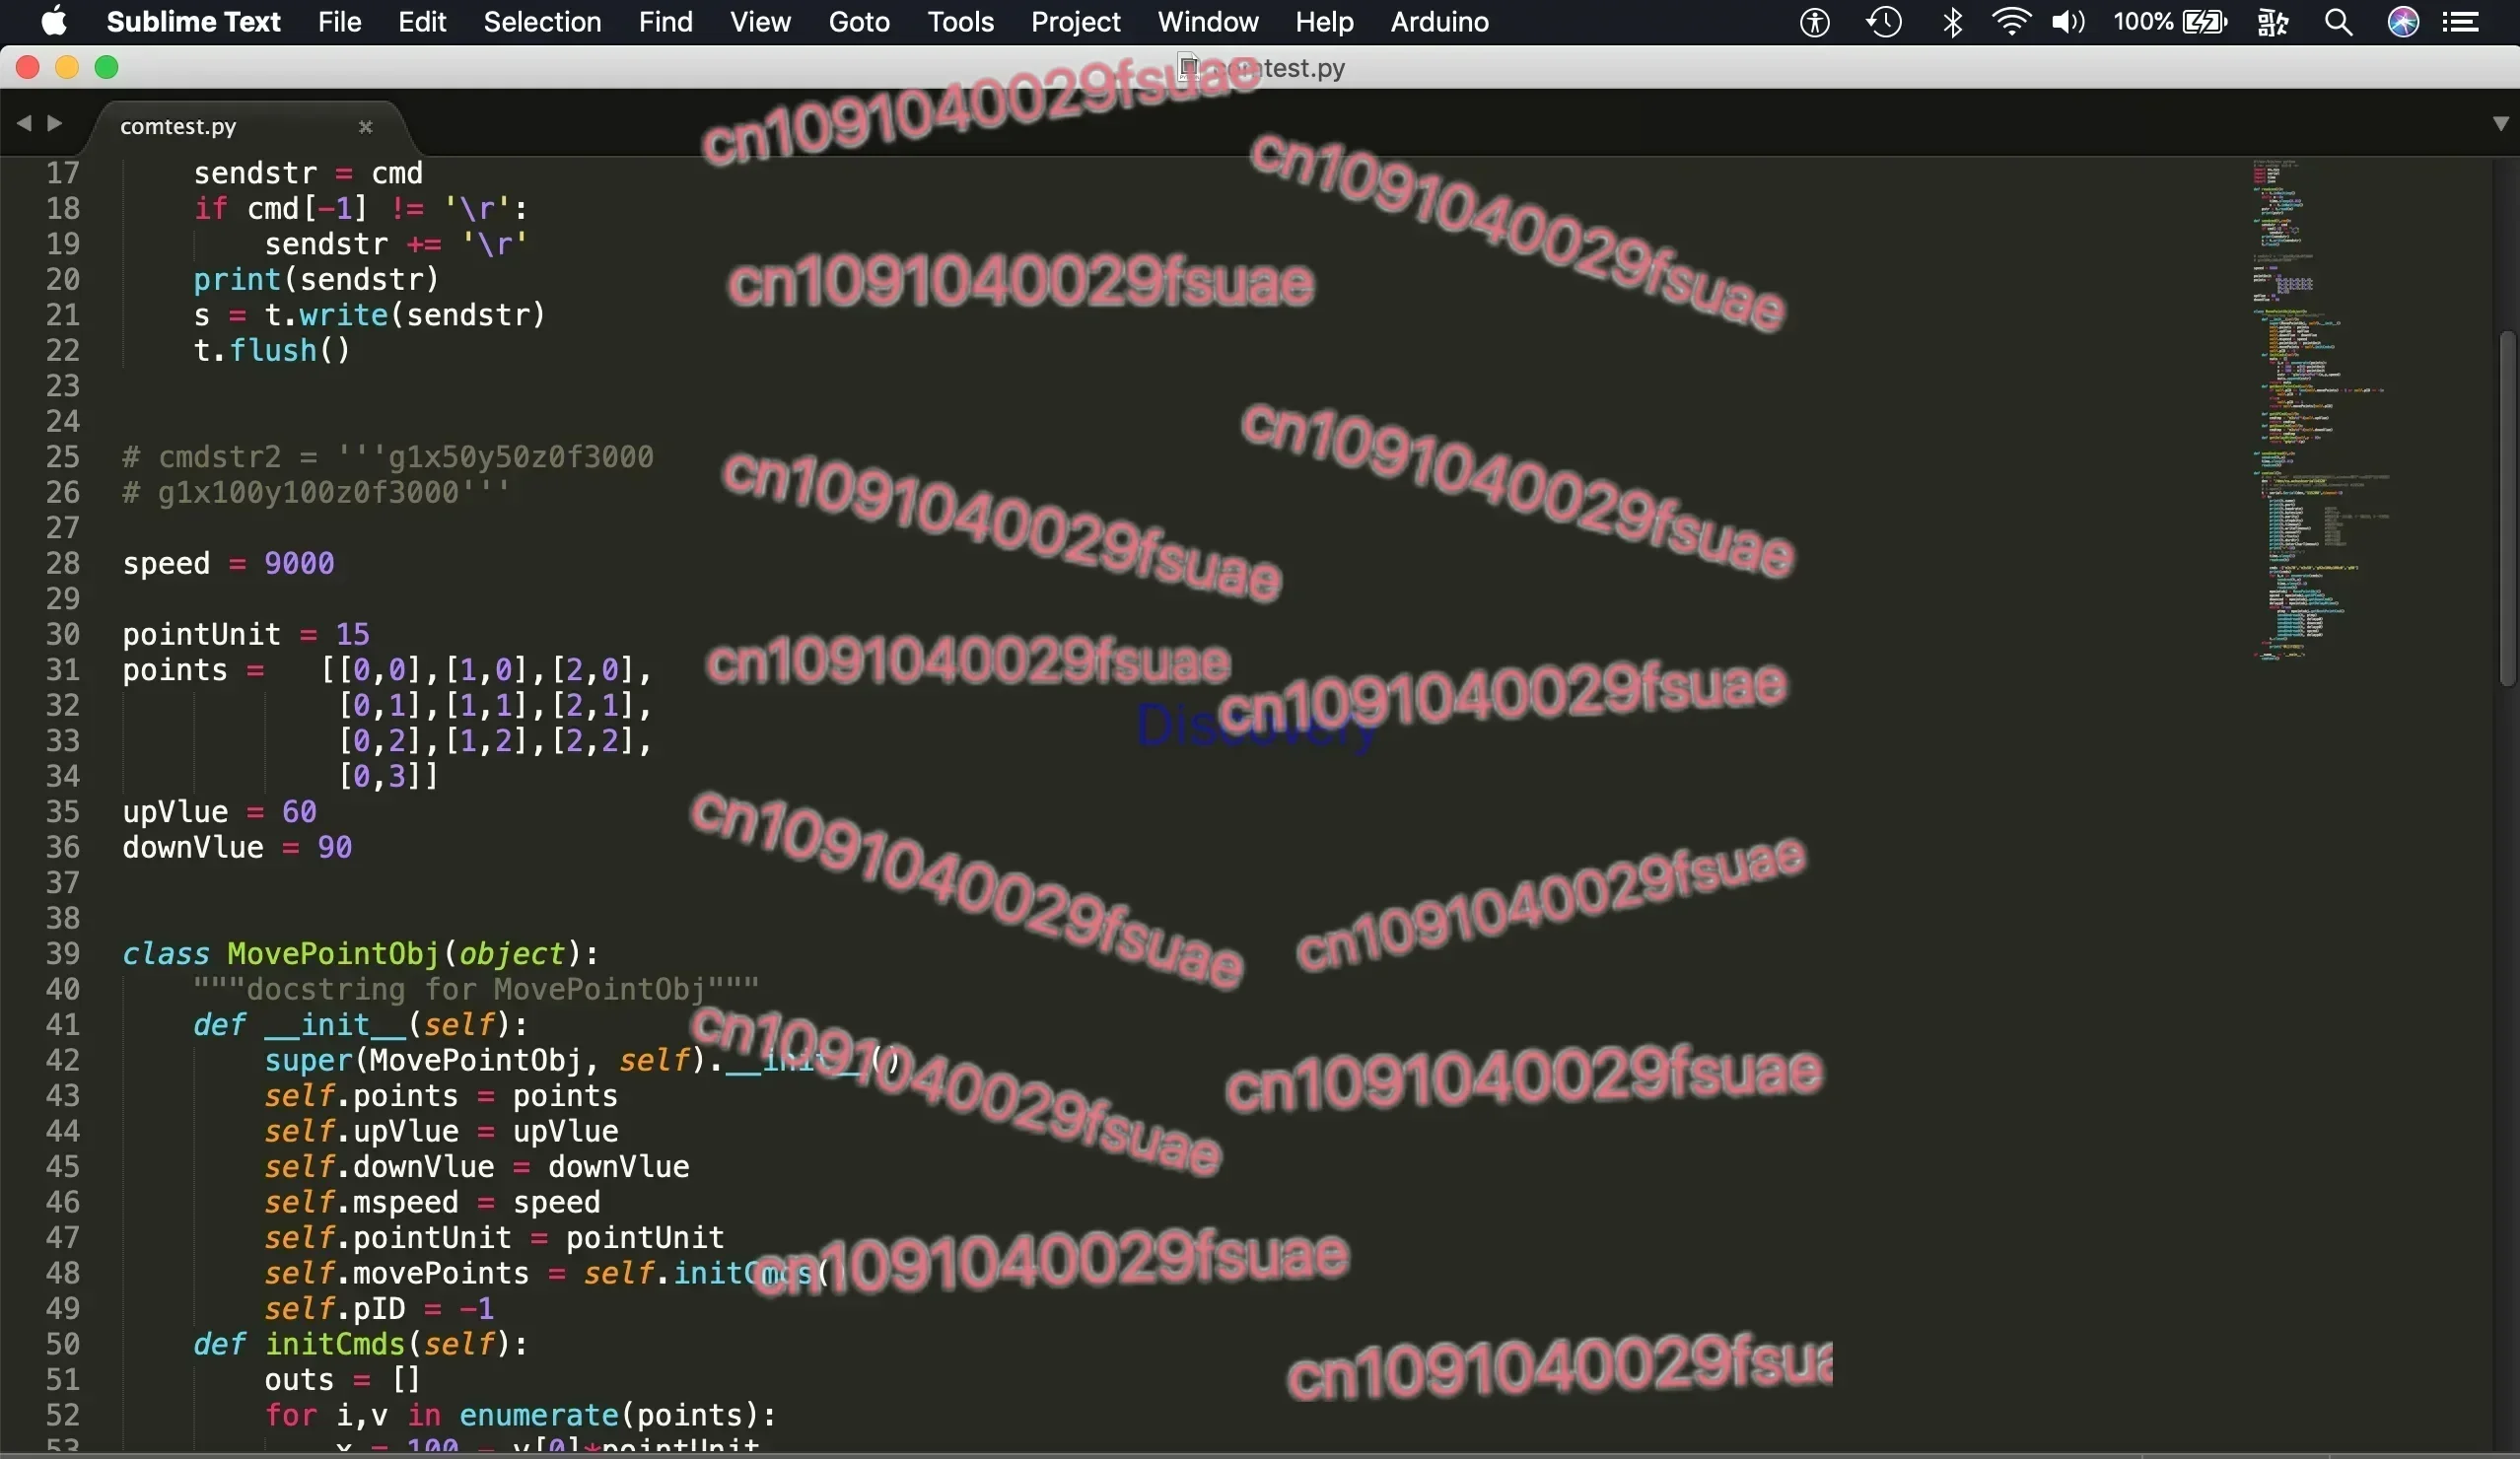Click on 'outs = []' line
The height and width of the screenshot is (1459, 2520).
[342, 1379]
